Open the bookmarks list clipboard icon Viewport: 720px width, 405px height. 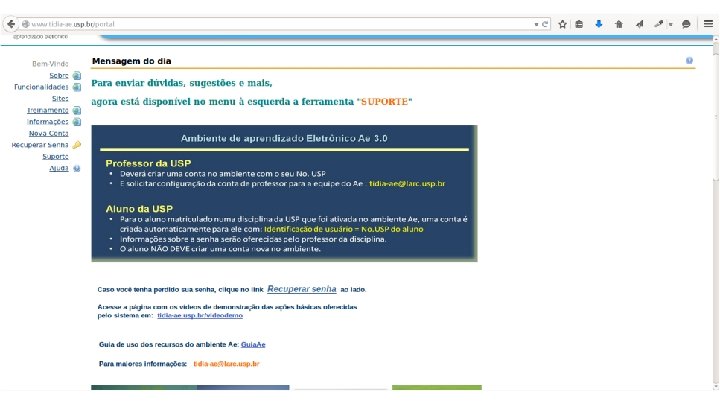point(579,24)
